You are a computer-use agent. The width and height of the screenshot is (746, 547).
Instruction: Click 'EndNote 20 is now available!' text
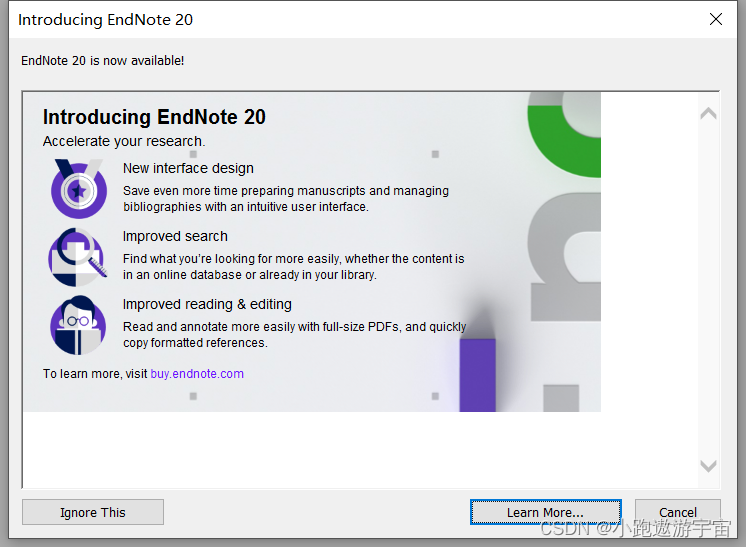(x=102, y=61)
